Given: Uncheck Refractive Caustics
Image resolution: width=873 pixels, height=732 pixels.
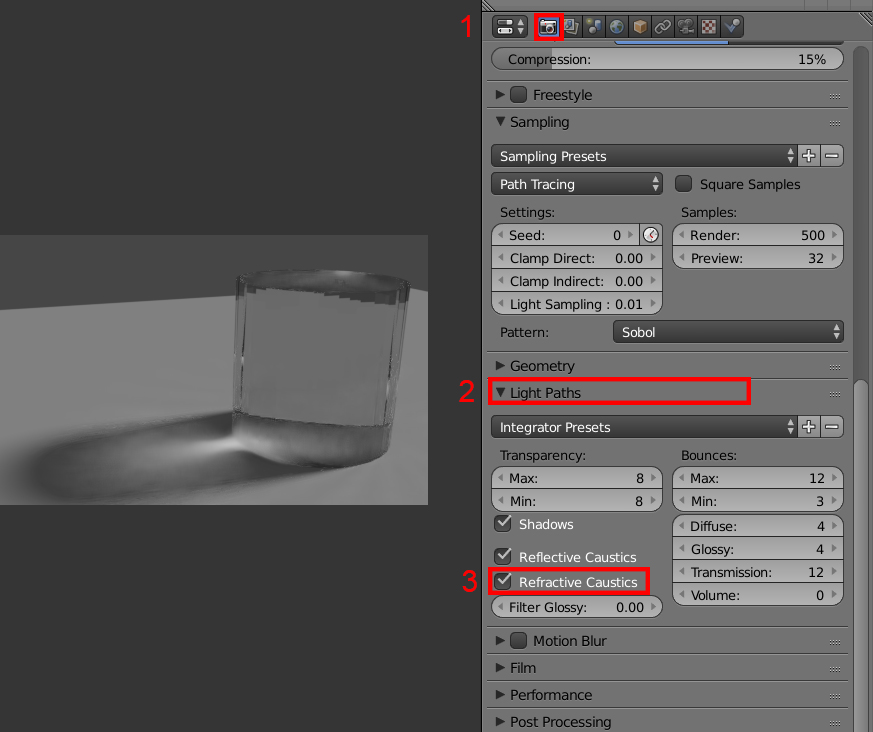Looking at the screenshot, I should click(x=503, y=581).
